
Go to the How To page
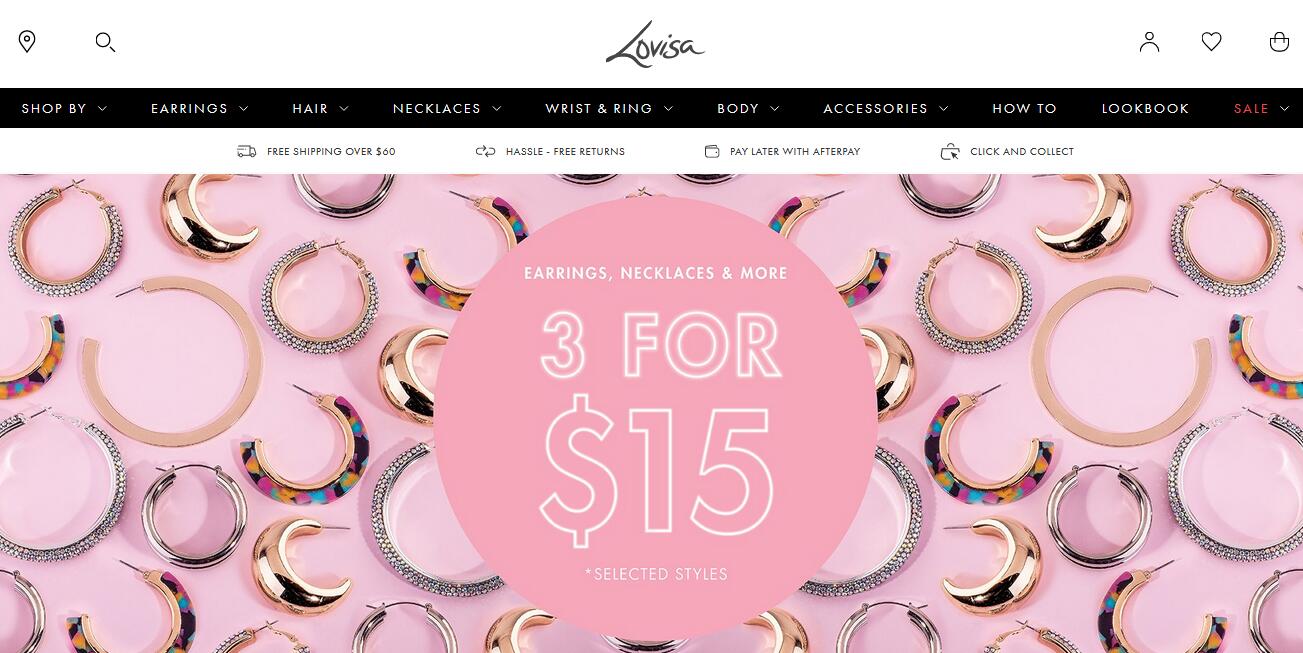point(1024,108)
